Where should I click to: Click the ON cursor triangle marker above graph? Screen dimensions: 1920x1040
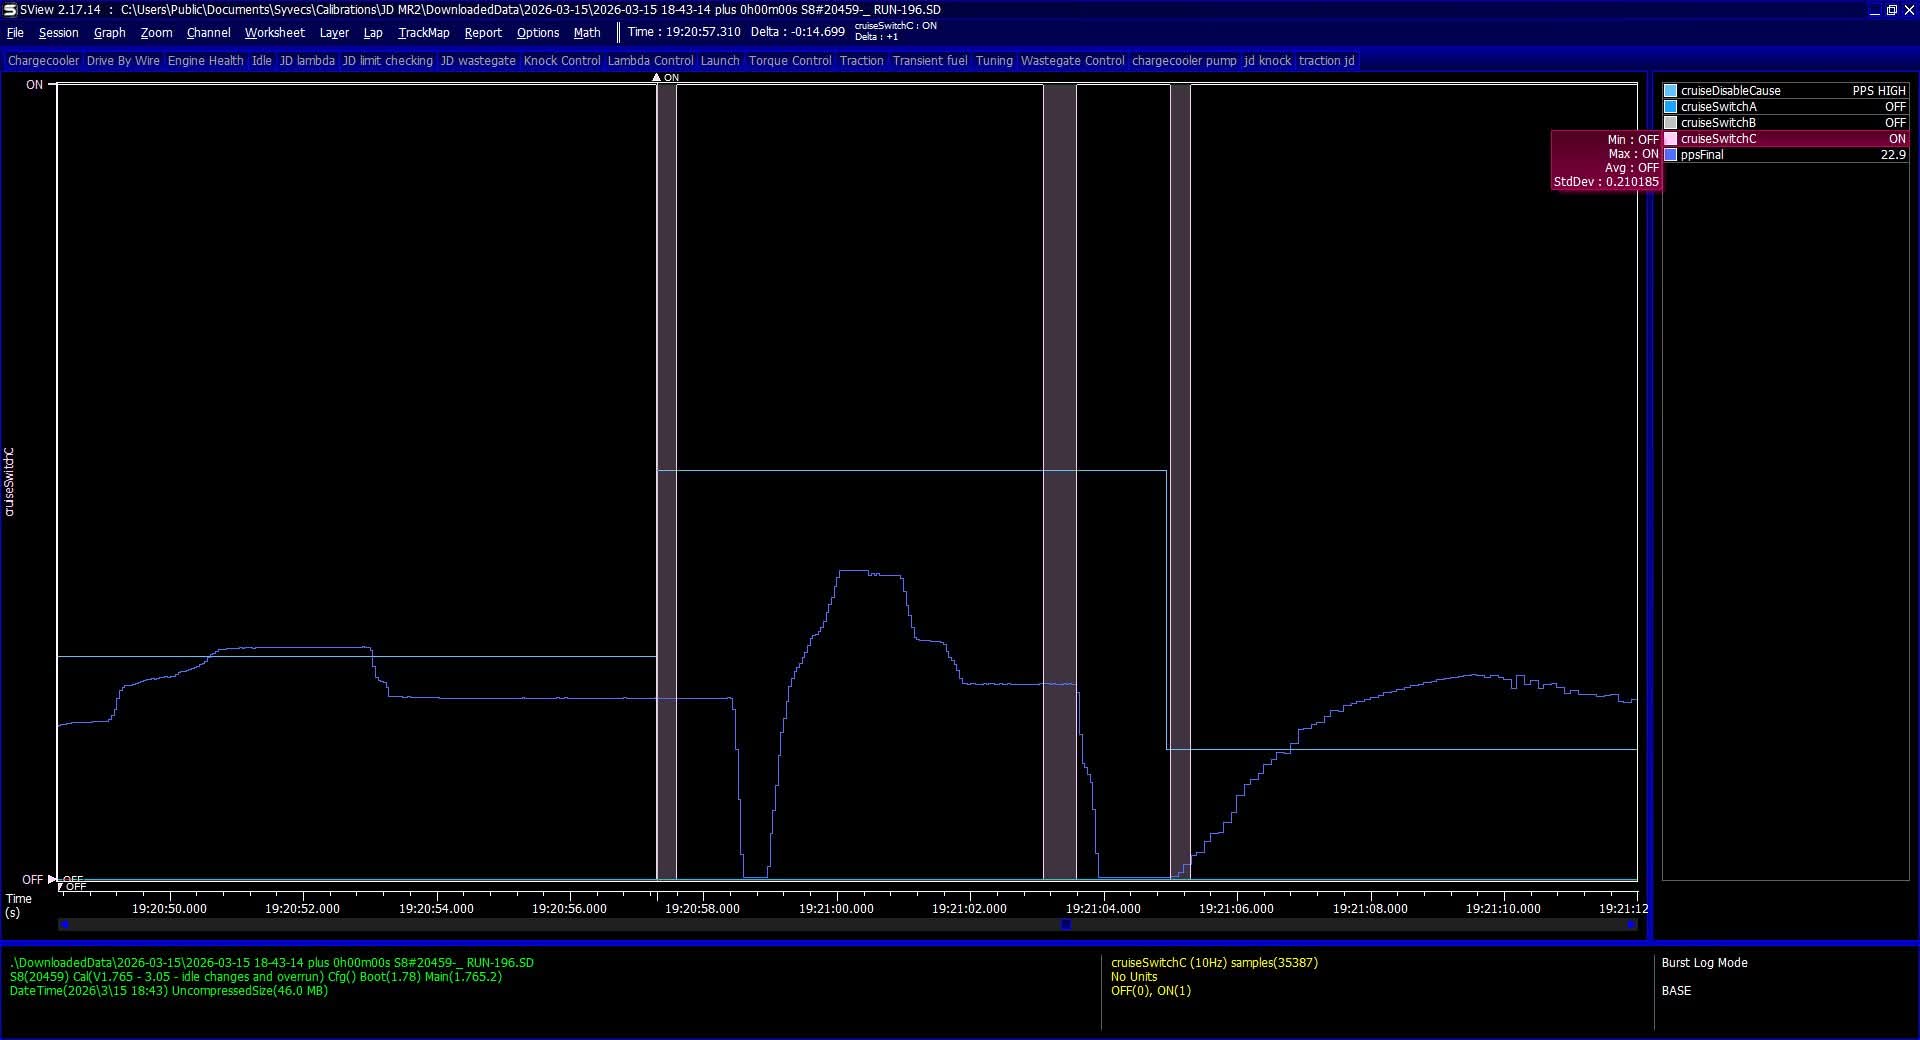click(x=656, y=77)
